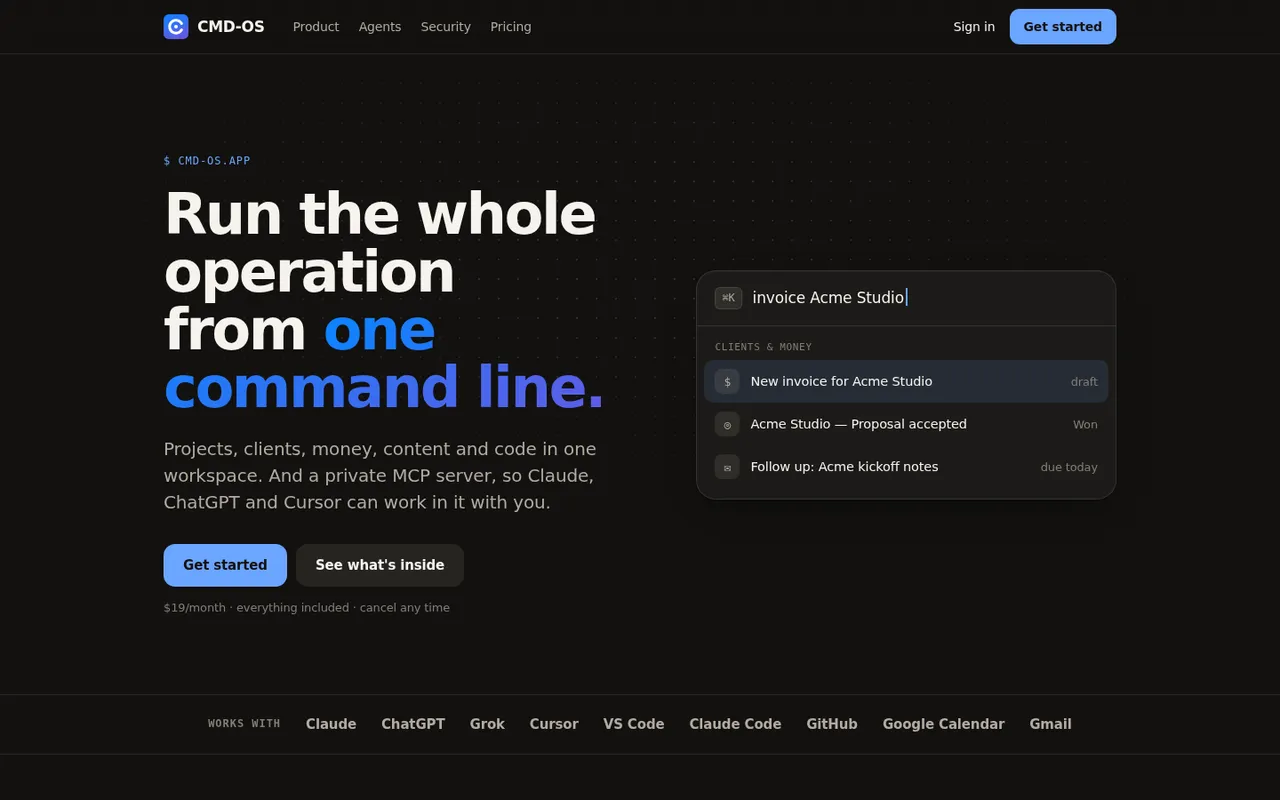The image size is (1280, 800).
Task: Click Grok in the Works with row
Action: [487, 724]
